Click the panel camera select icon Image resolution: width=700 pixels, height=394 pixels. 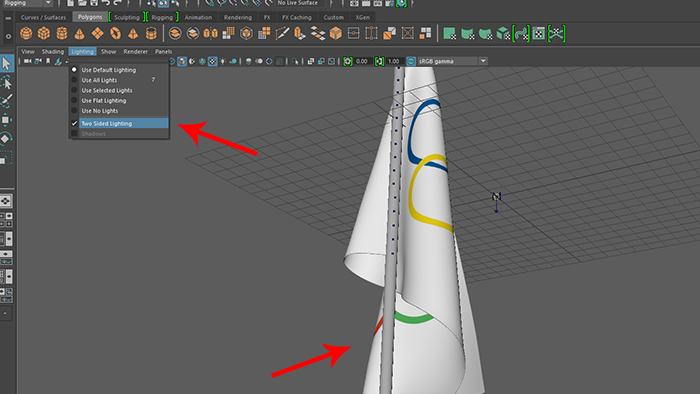point(28,61)
